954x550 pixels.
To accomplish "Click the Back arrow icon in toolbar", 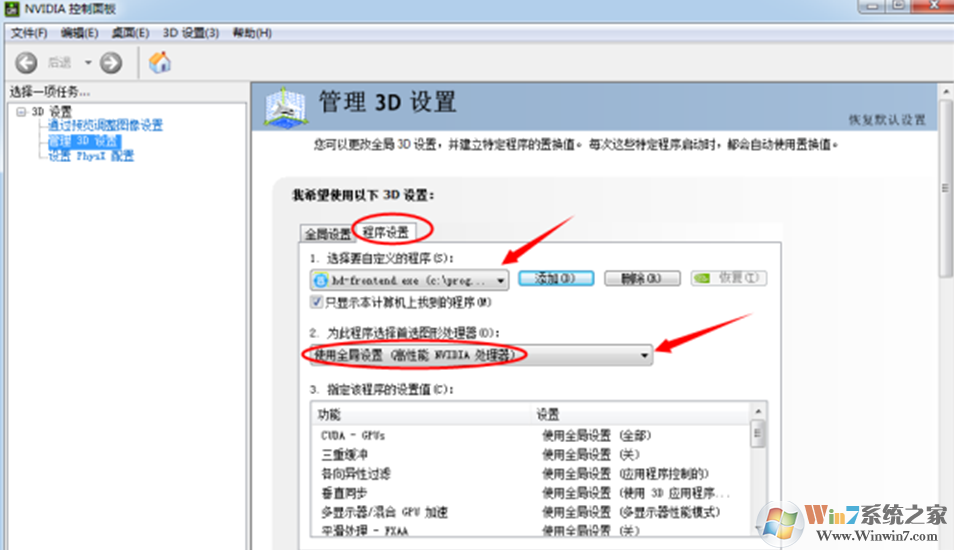I will [x=26, y=63].
